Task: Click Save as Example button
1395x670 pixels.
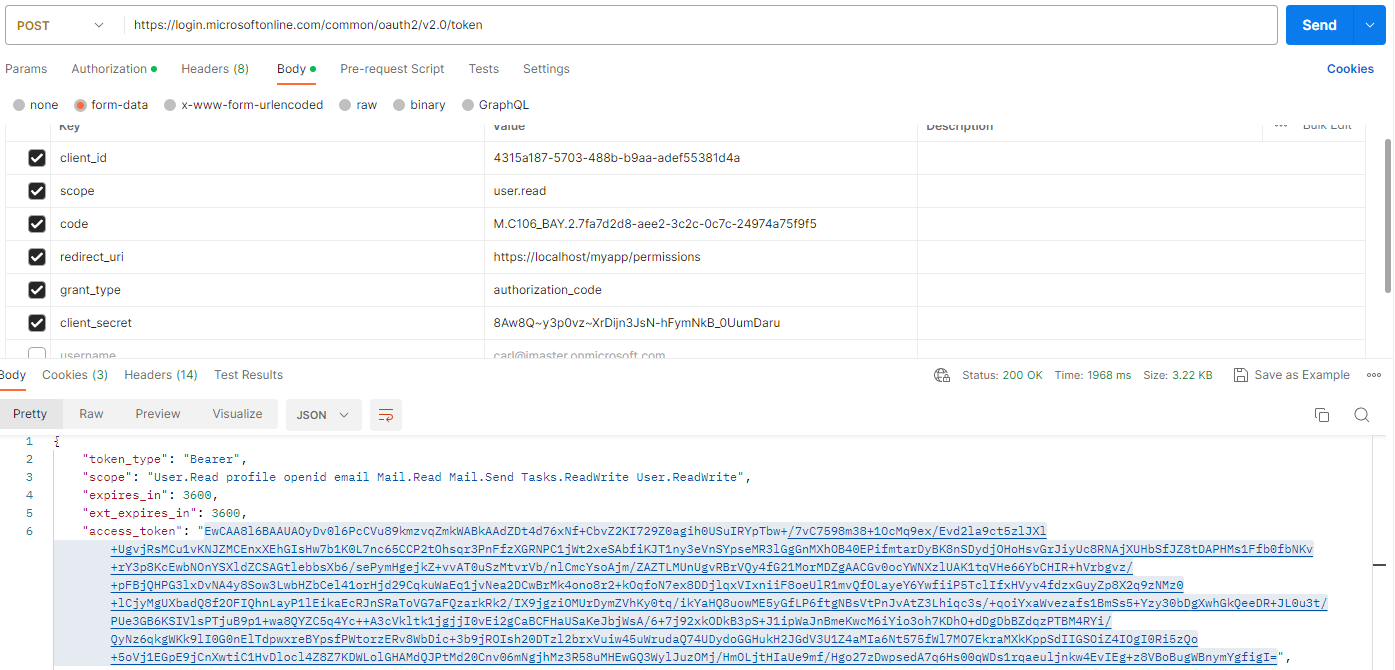Action: click(1292, 375)
